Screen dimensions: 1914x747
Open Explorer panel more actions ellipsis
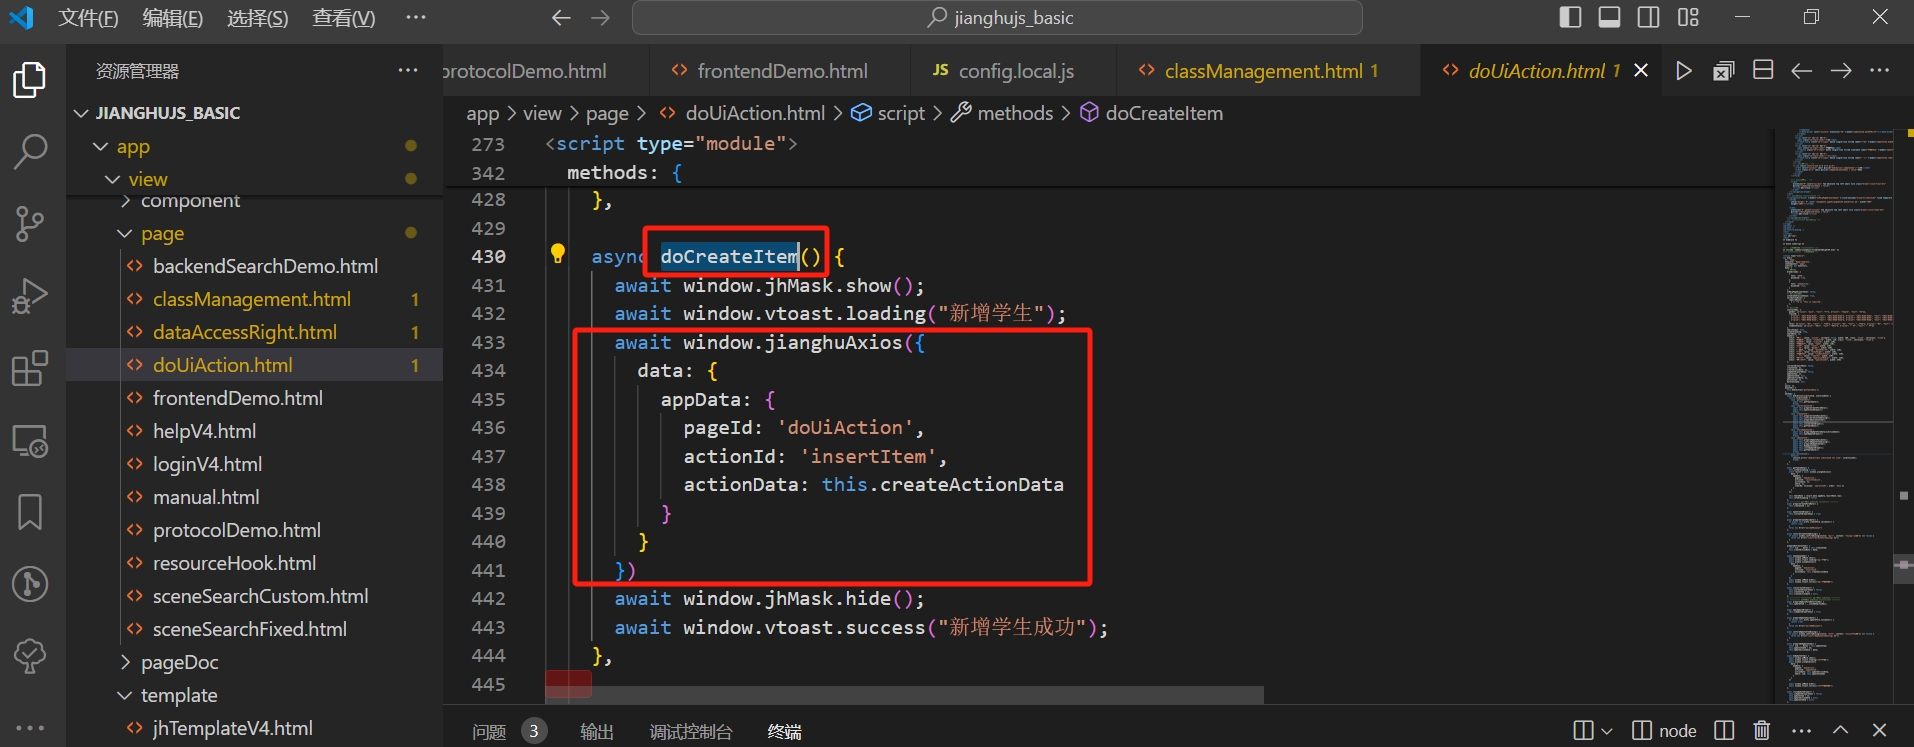pos(408,70)
